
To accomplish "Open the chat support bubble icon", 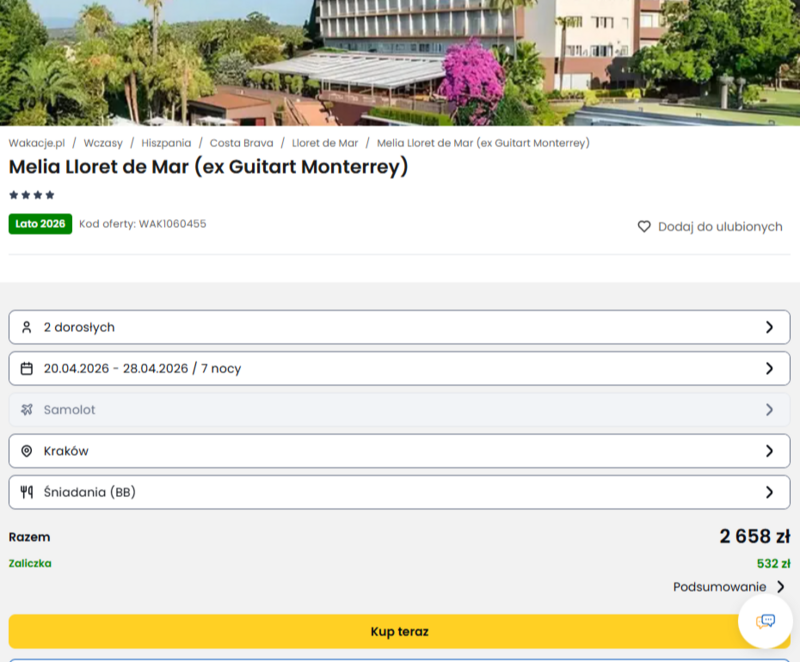I will [x=766, y=621].
